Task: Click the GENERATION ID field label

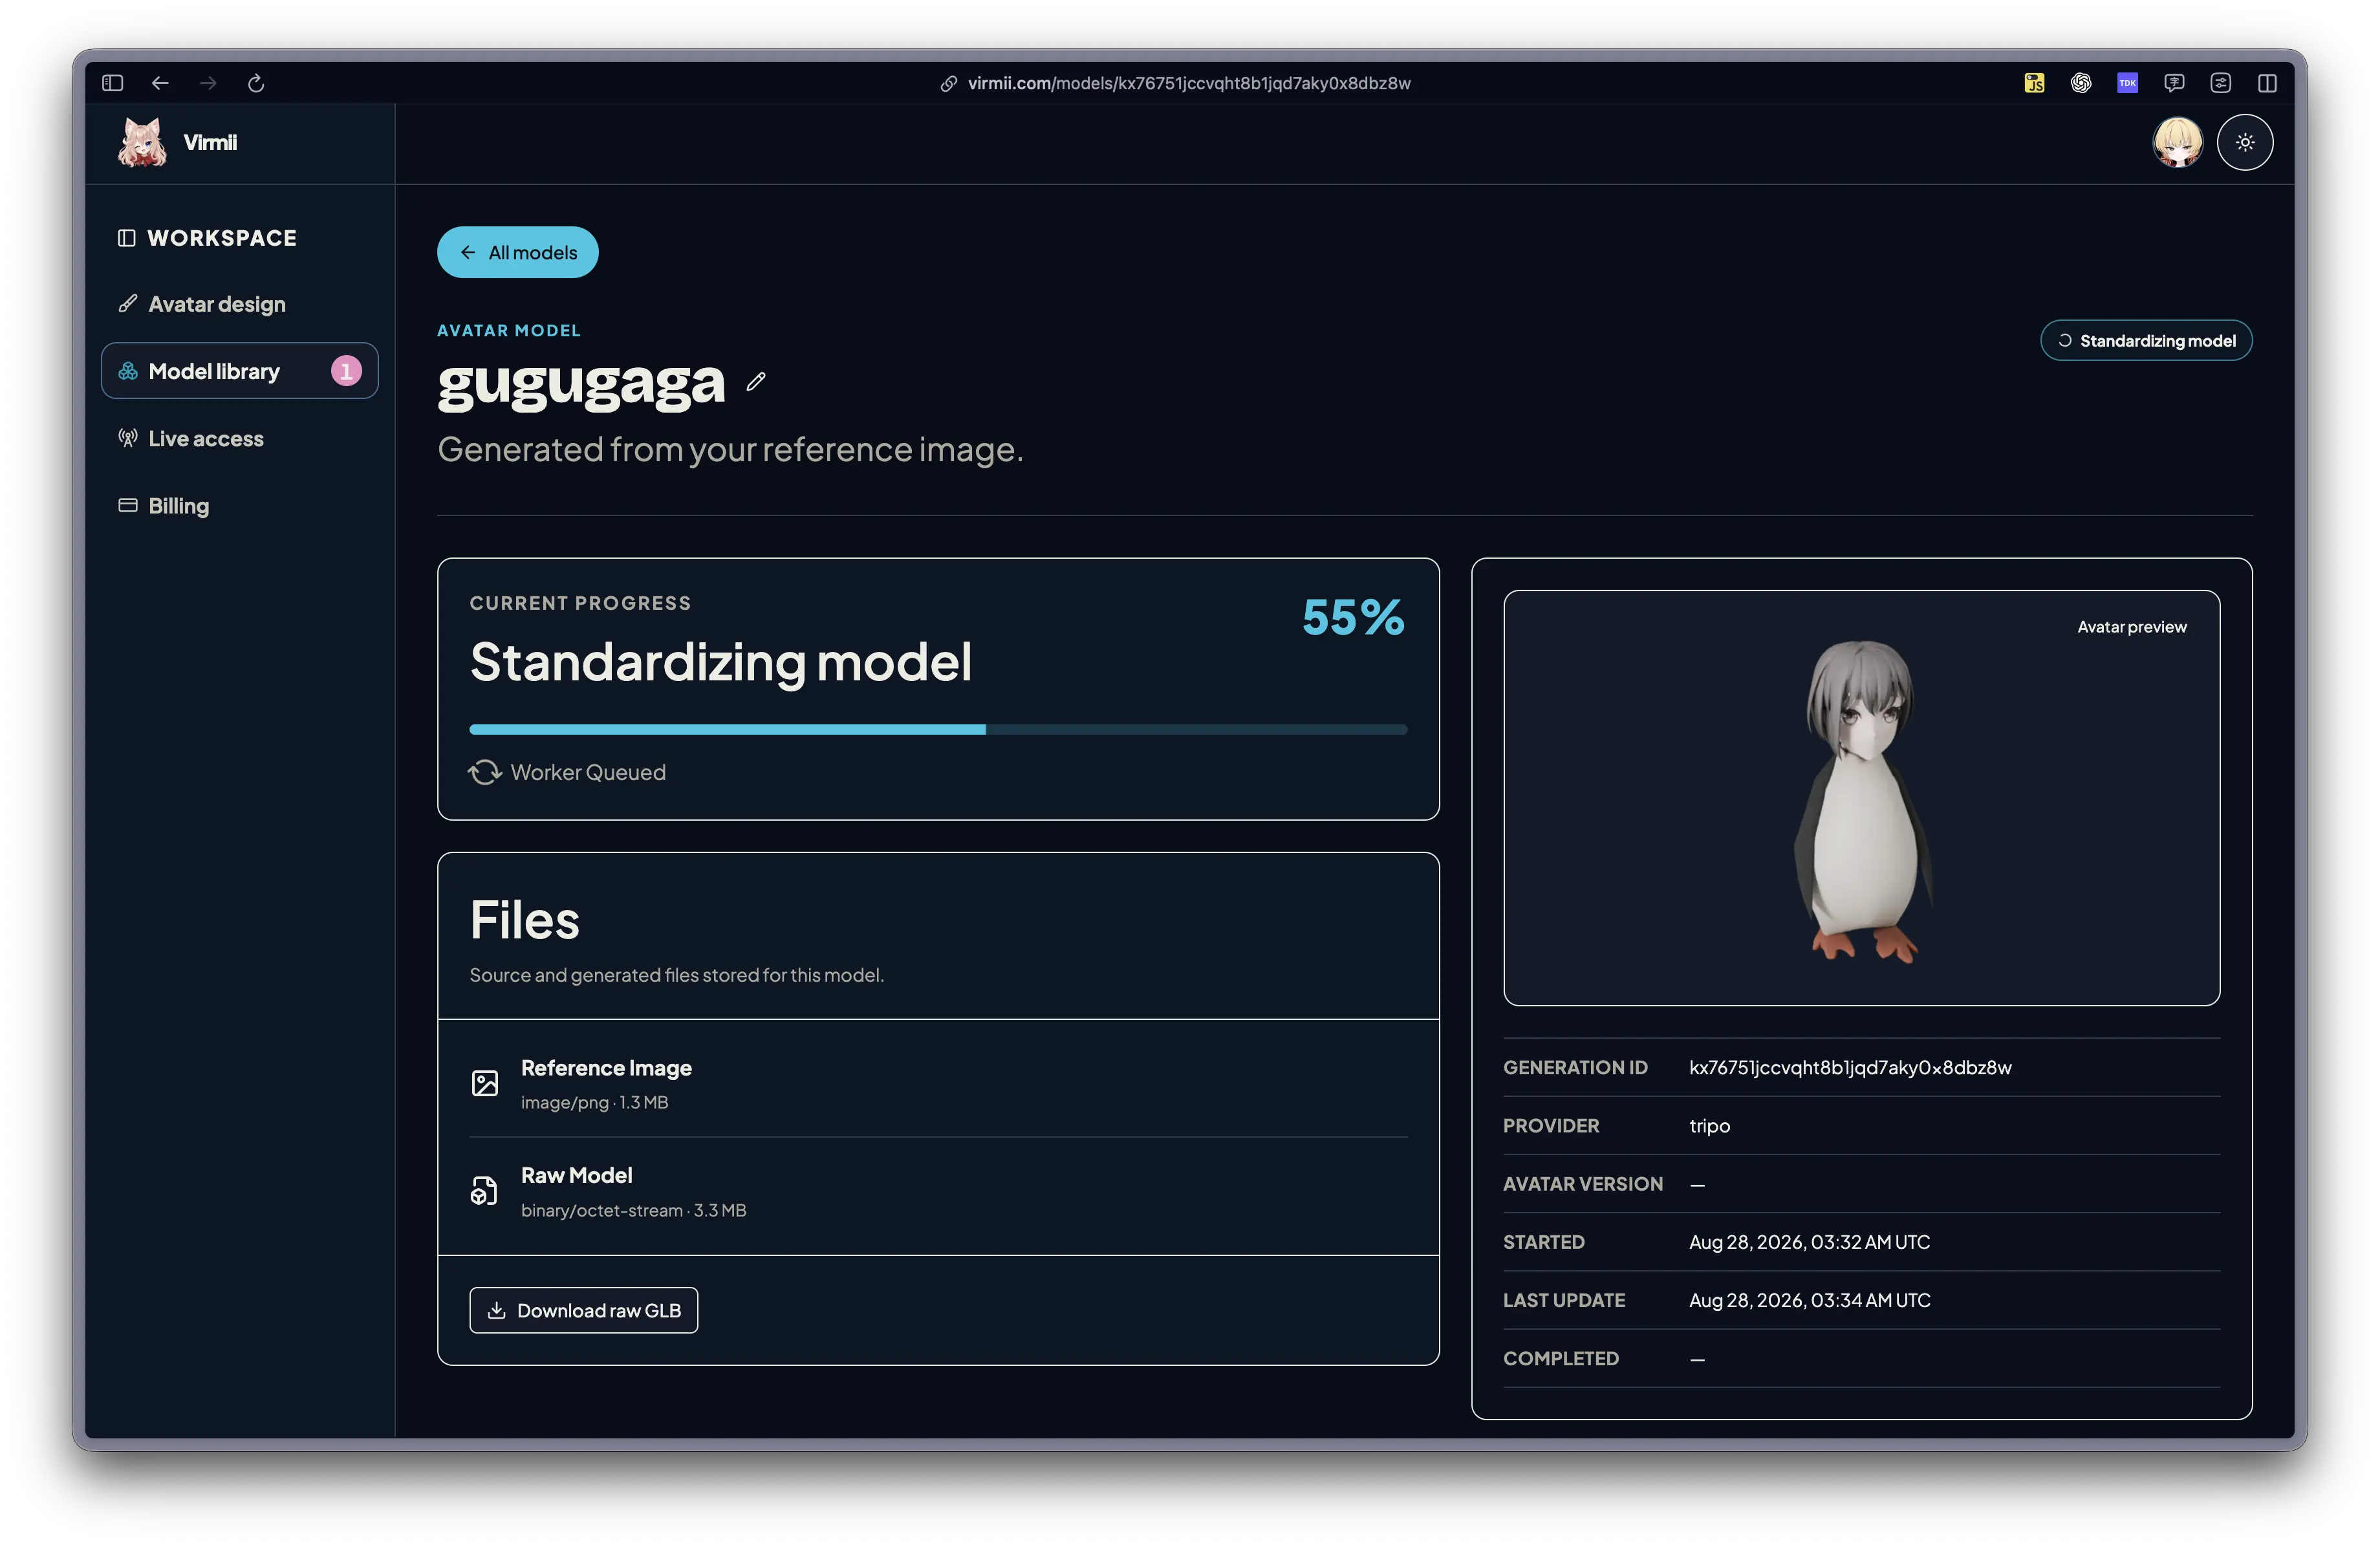Action: [1575, 1067]
